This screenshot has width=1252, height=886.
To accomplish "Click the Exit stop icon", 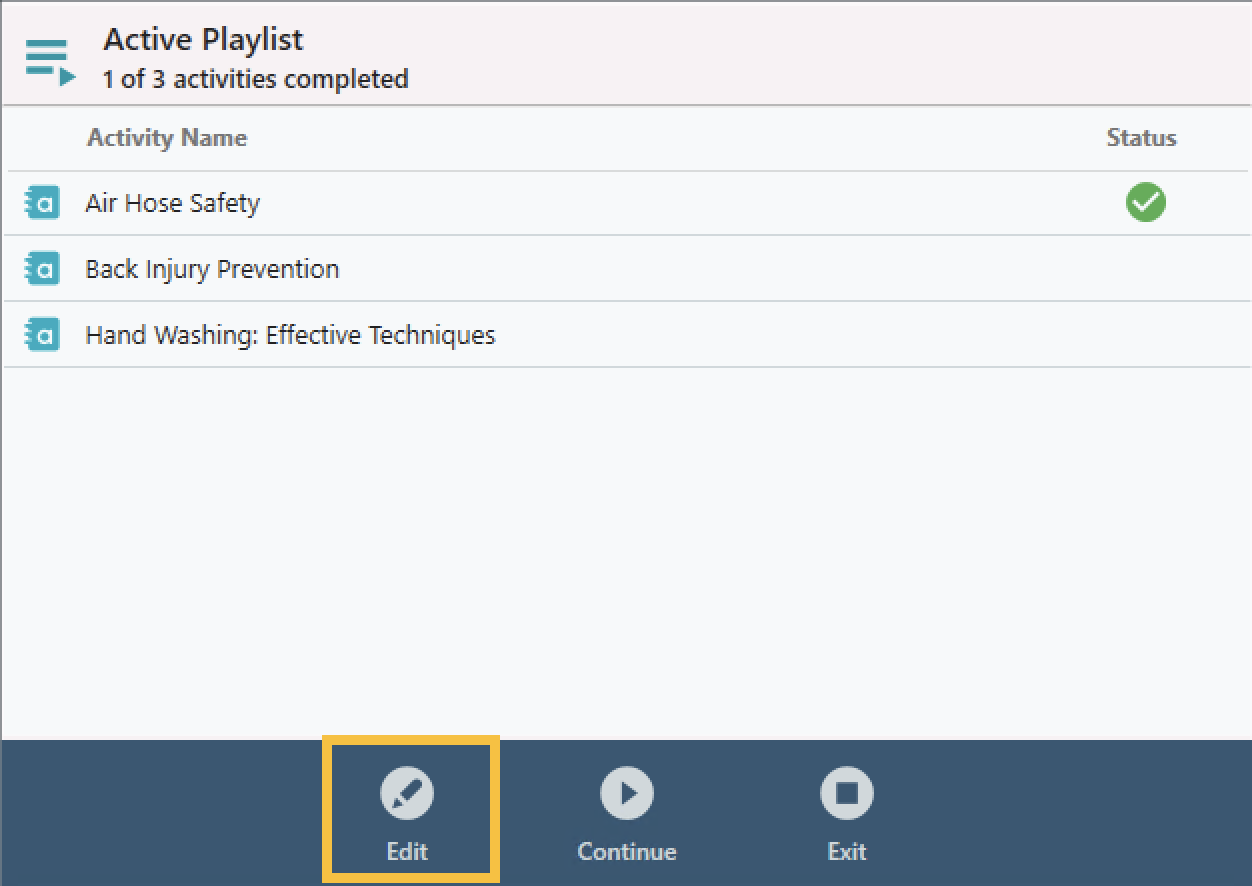I will click(847, 791).
